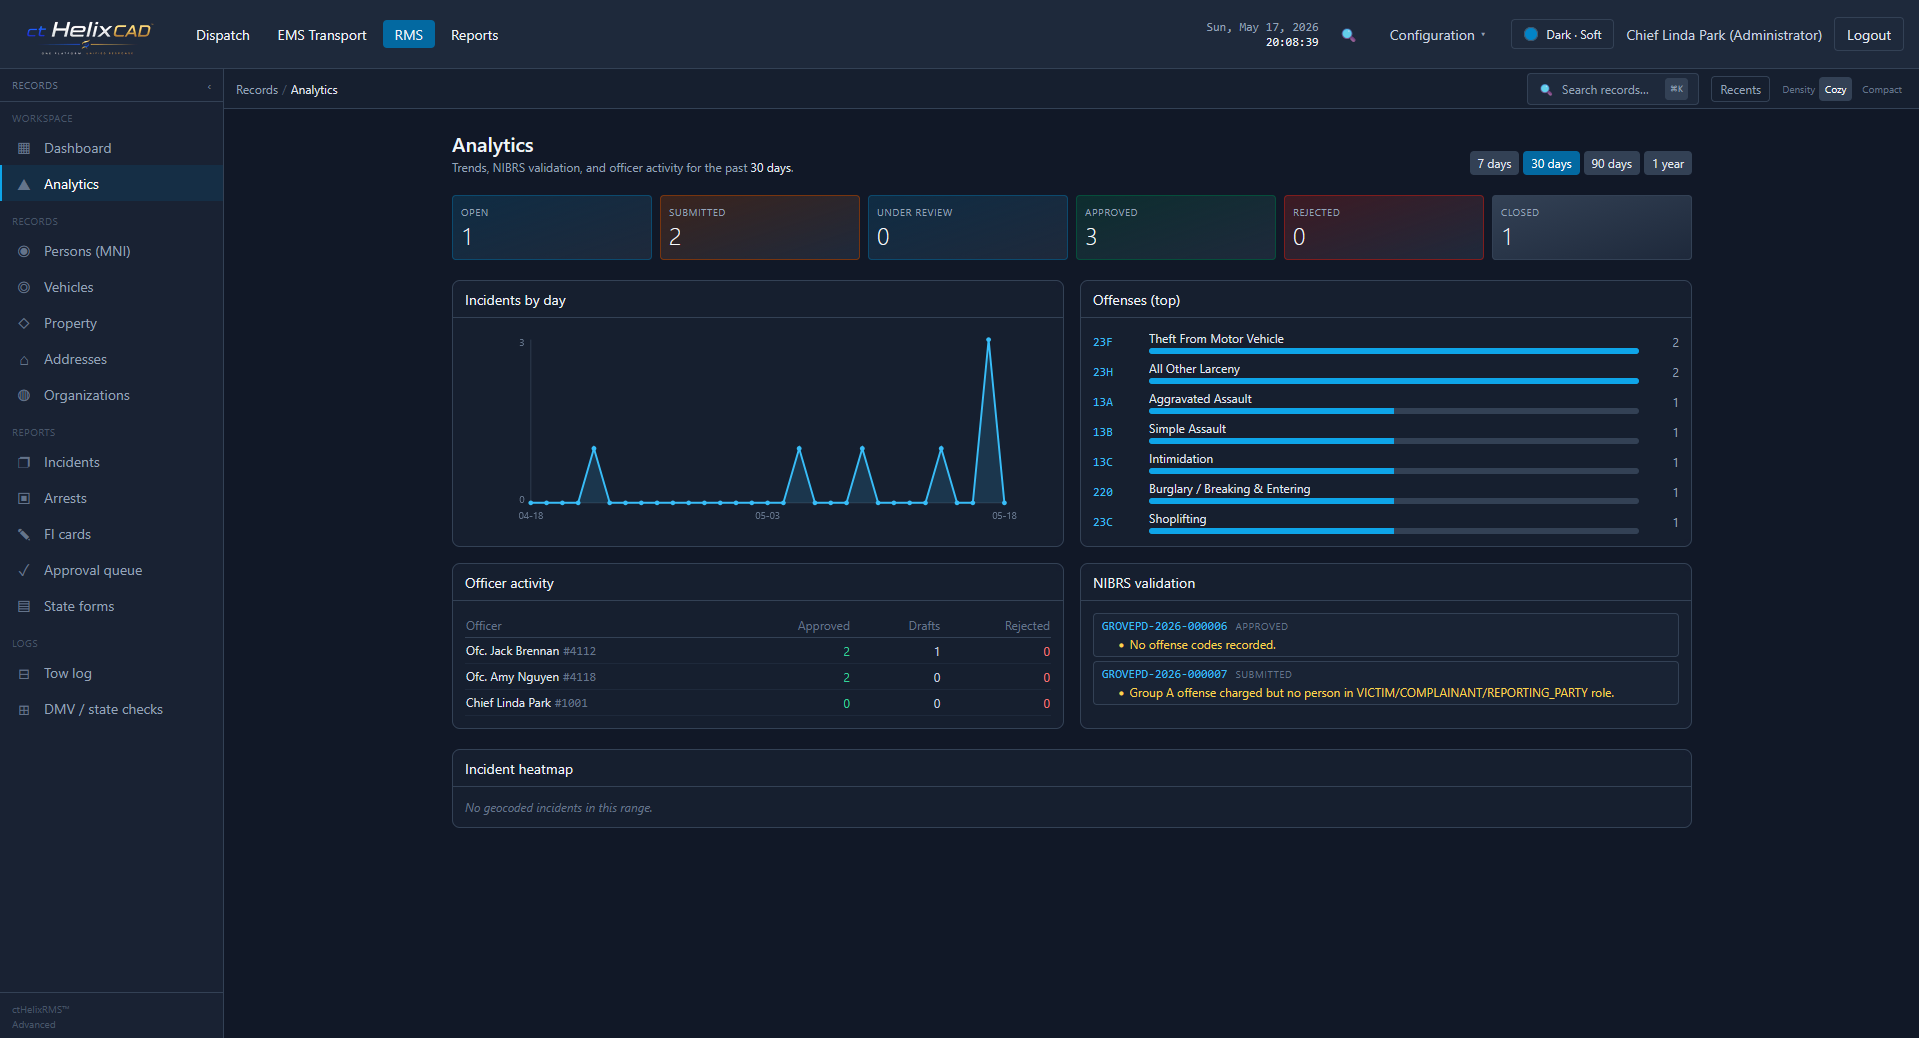
Task: Open Vehicles in the sidebar
Action: 111,287
